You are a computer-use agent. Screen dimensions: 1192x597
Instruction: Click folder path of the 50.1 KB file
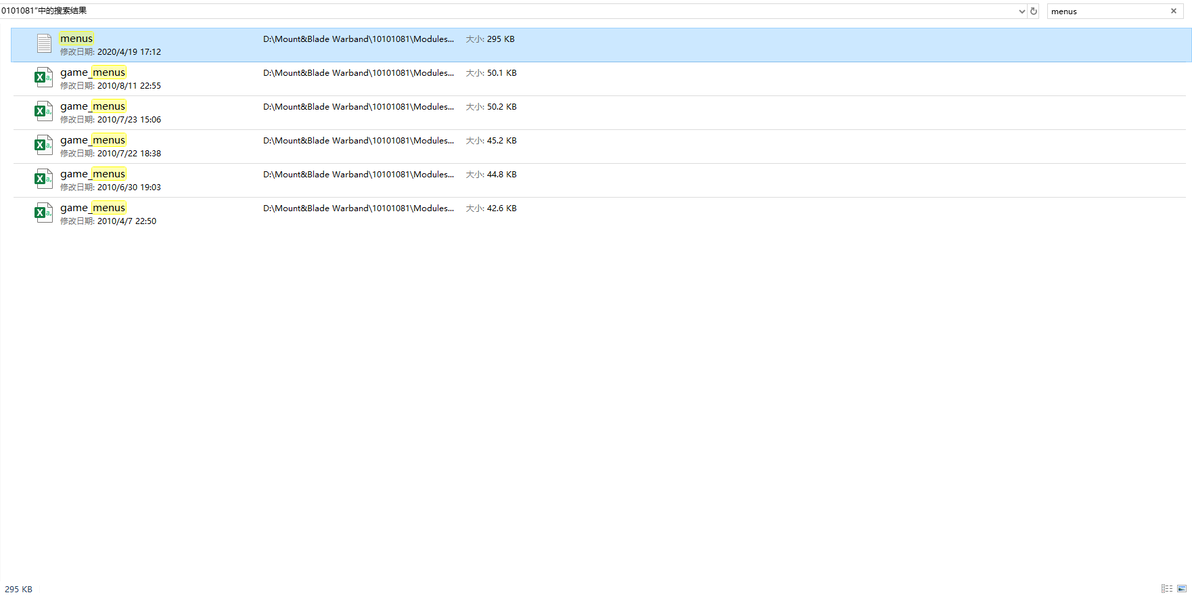[359, 73]
